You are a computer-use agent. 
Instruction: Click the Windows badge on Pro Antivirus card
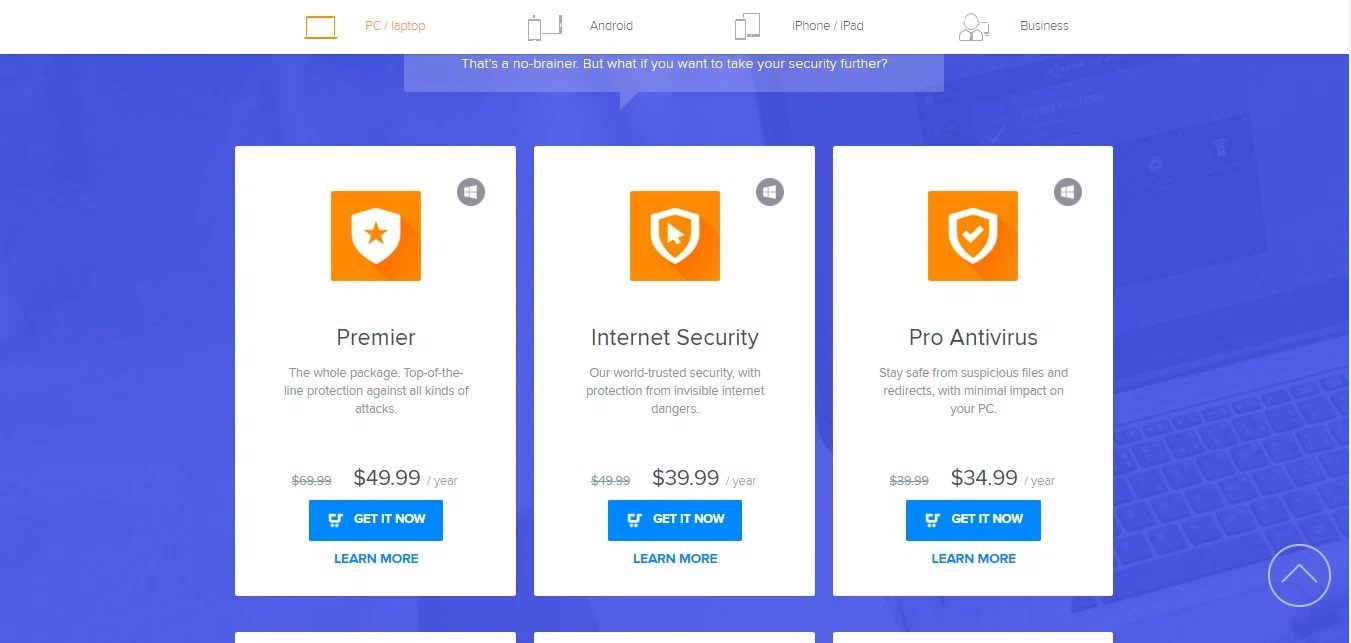(x=1068, y=192)
